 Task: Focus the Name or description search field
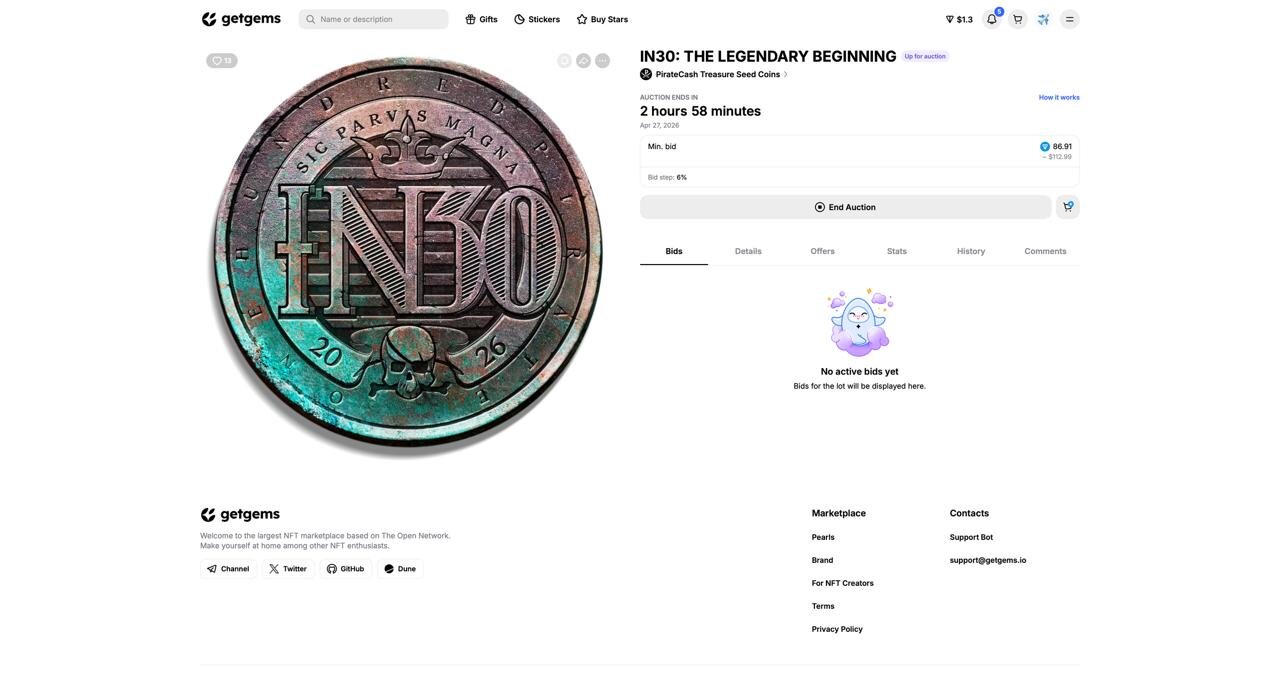(x=374, y=19)
